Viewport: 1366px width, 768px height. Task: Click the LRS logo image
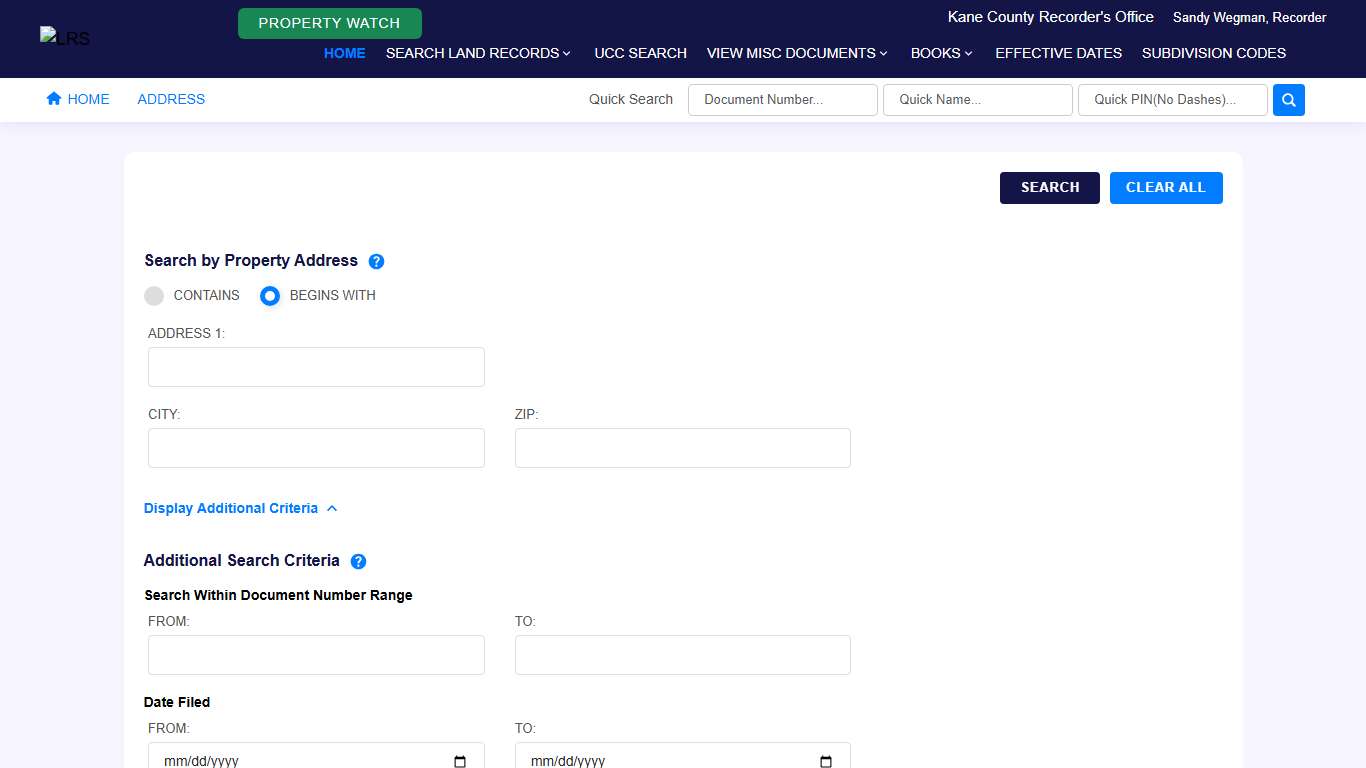coord(65,38)
